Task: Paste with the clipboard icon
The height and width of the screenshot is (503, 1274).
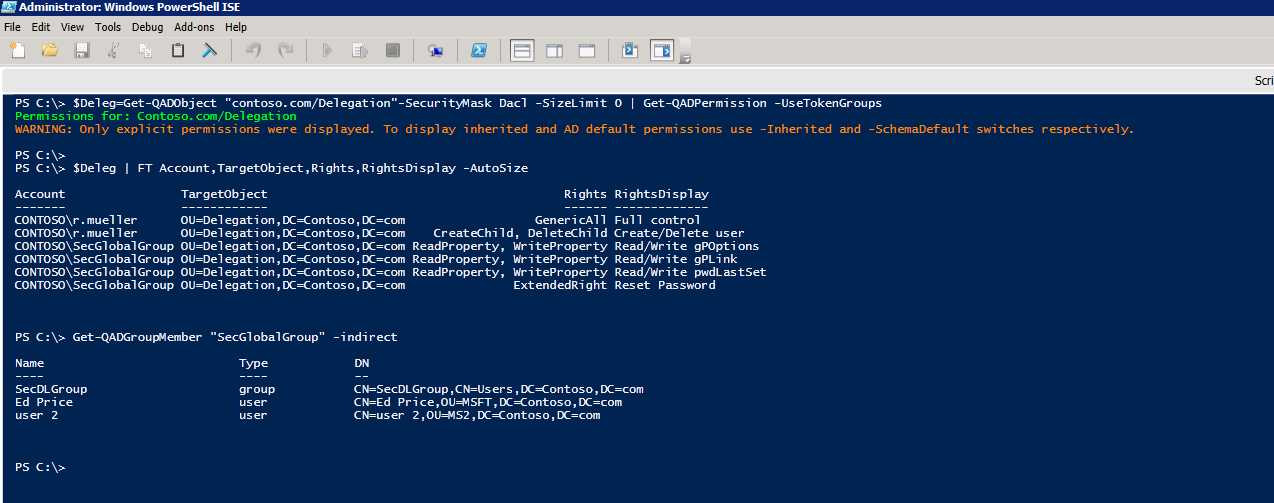Action: click(178, 50)
